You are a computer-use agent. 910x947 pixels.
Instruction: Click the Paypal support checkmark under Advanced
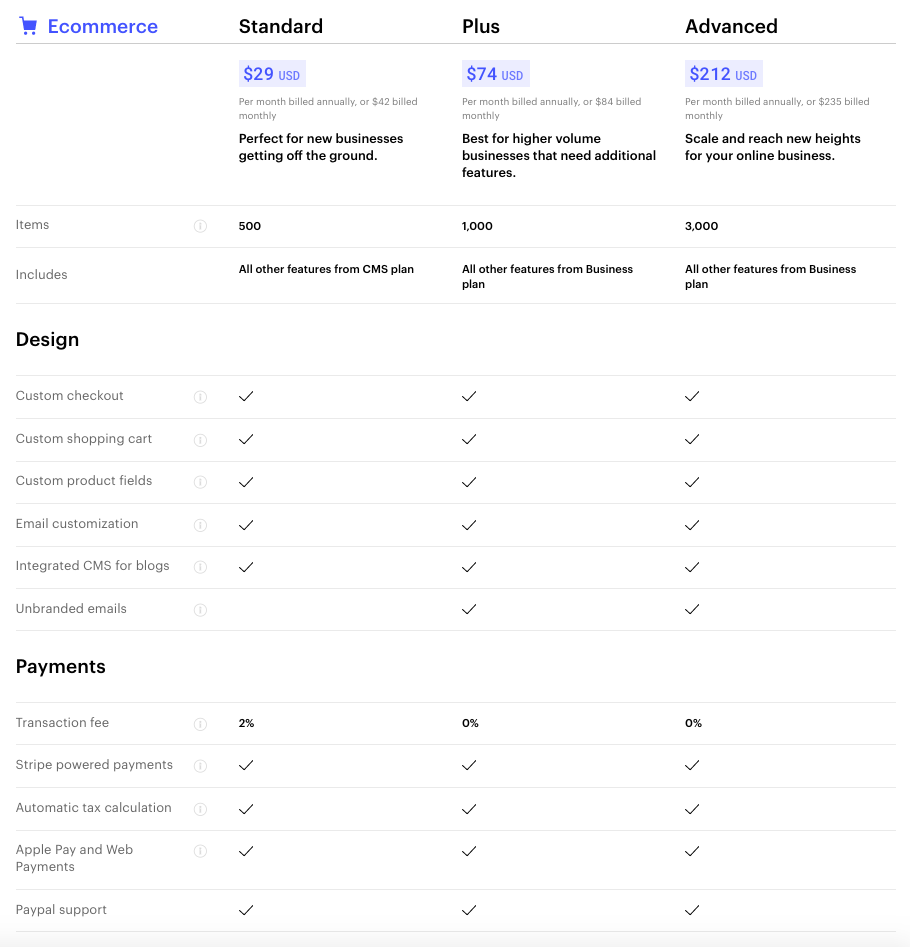click(692, 910)
